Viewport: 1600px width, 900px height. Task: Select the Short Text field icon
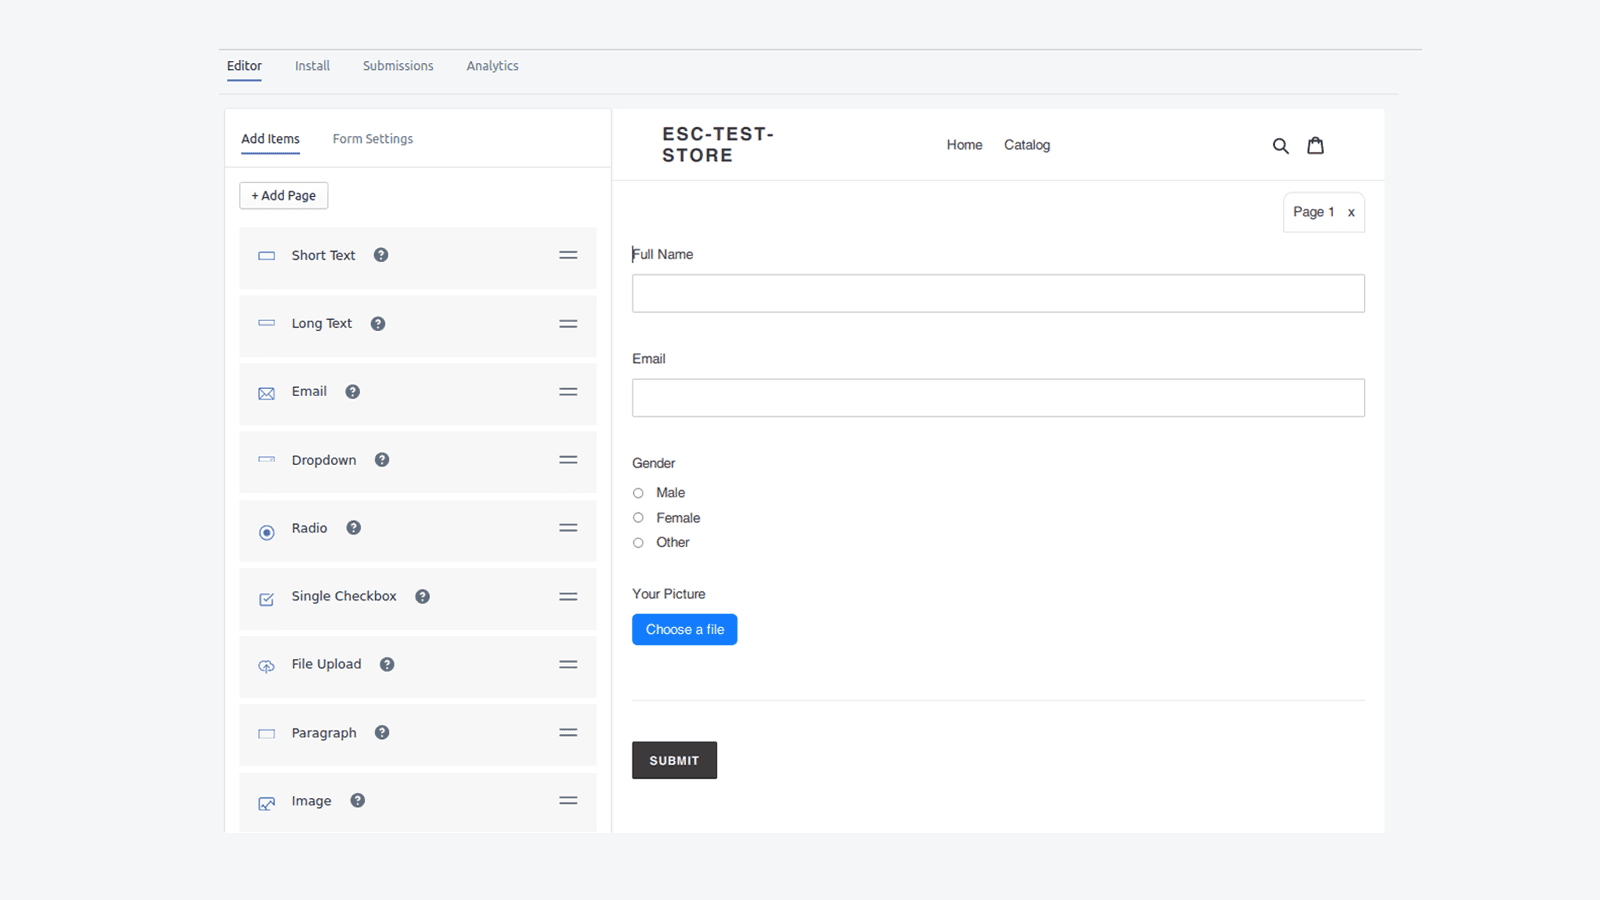click(x=266, y=255)
